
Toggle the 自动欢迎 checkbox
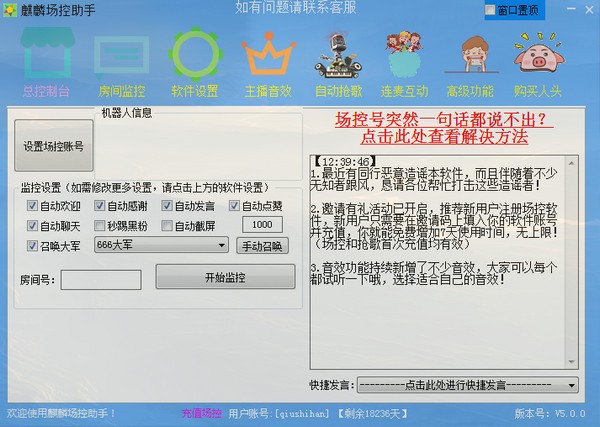pyautogui.click(x=33, y=207)
